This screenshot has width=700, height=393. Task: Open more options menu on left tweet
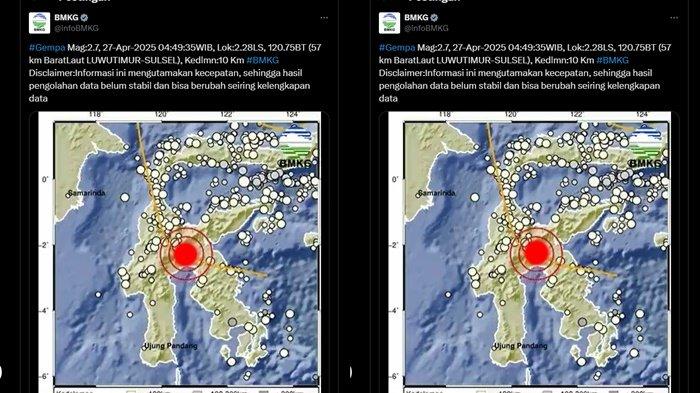(x=324, y=18)
